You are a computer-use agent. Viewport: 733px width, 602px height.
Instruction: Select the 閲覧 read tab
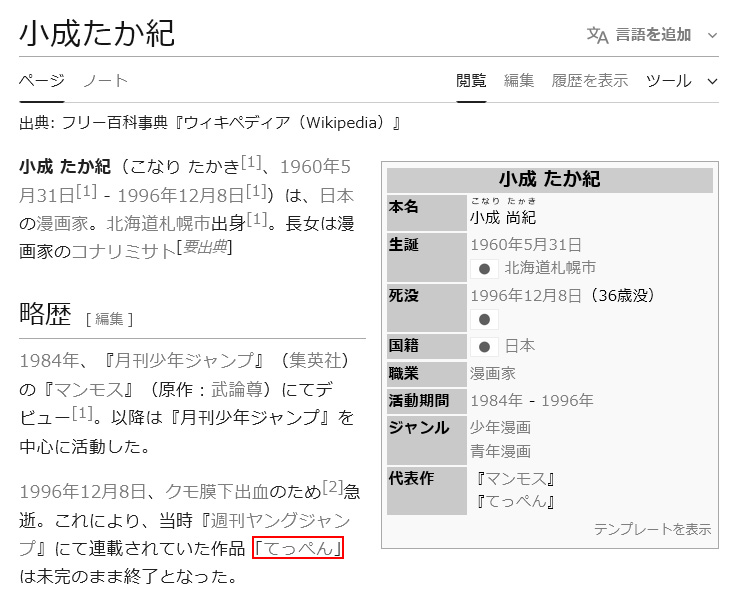471,81
